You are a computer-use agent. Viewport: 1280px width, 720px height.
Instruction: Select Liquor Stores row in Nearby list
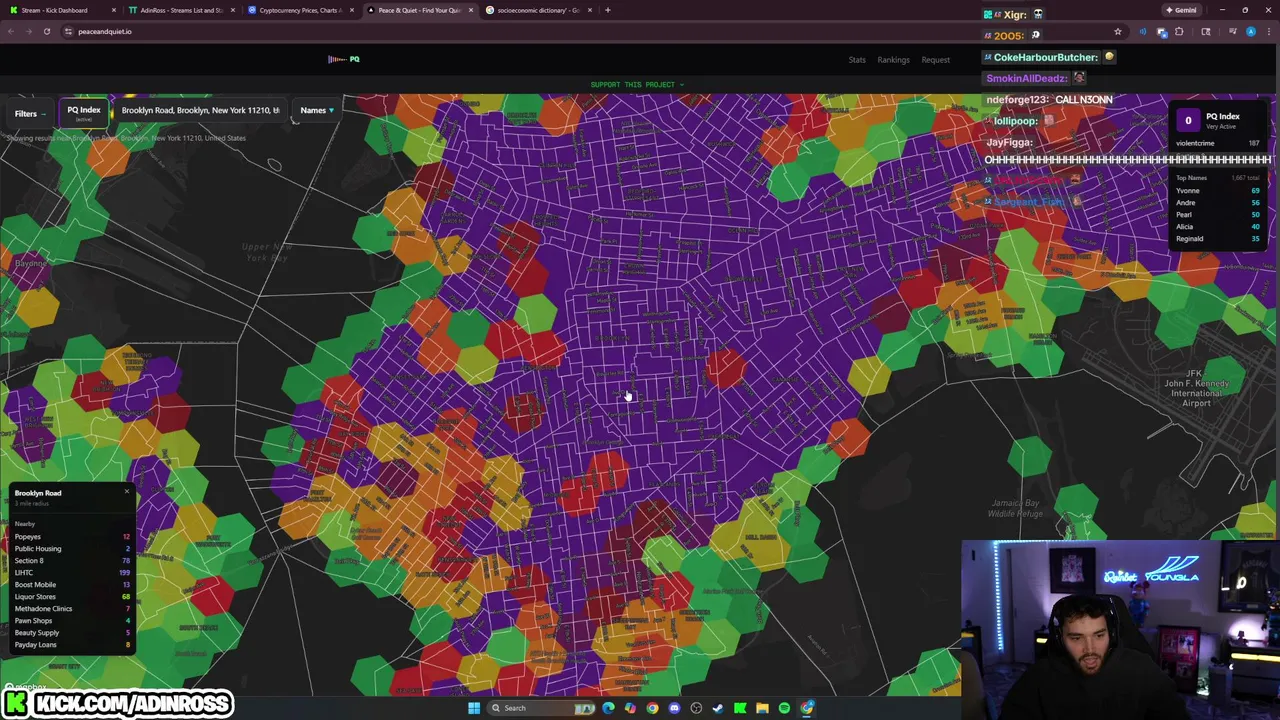(x=72, y=597)
